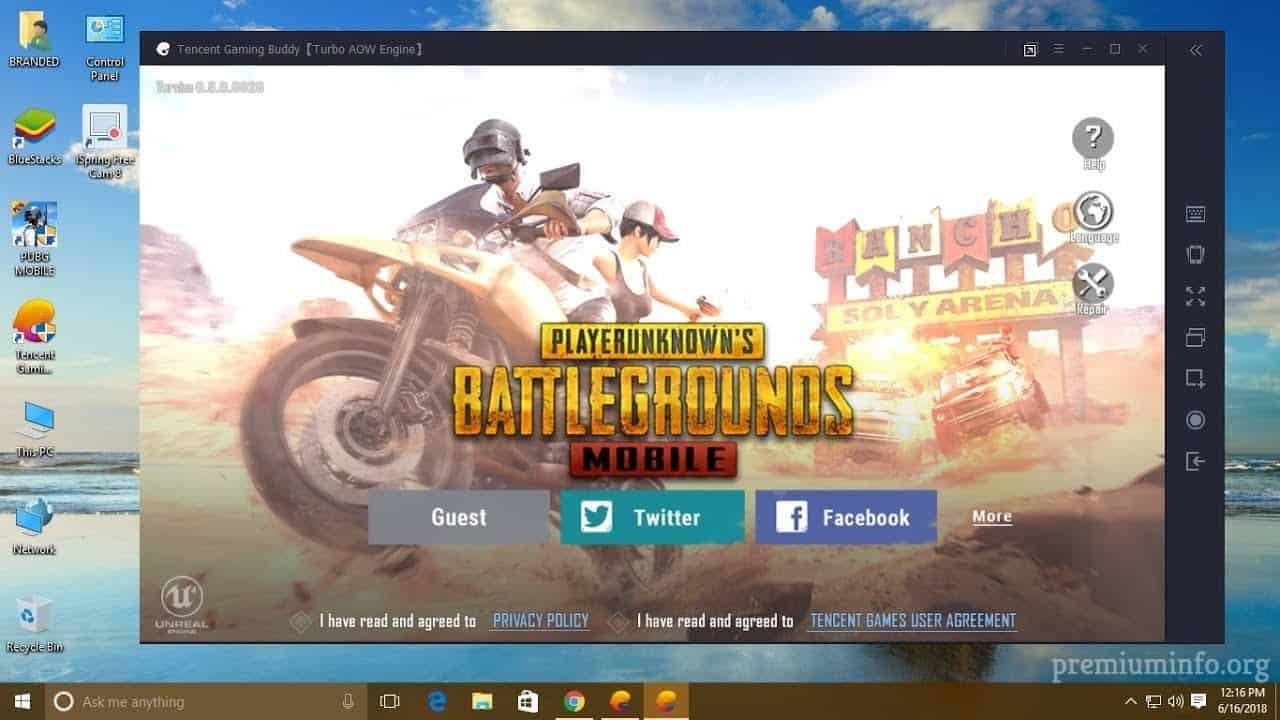The width and height of the screenshot is (1280, 720).
Task: Open the Language globe icon
Action: pos(1093,211)
